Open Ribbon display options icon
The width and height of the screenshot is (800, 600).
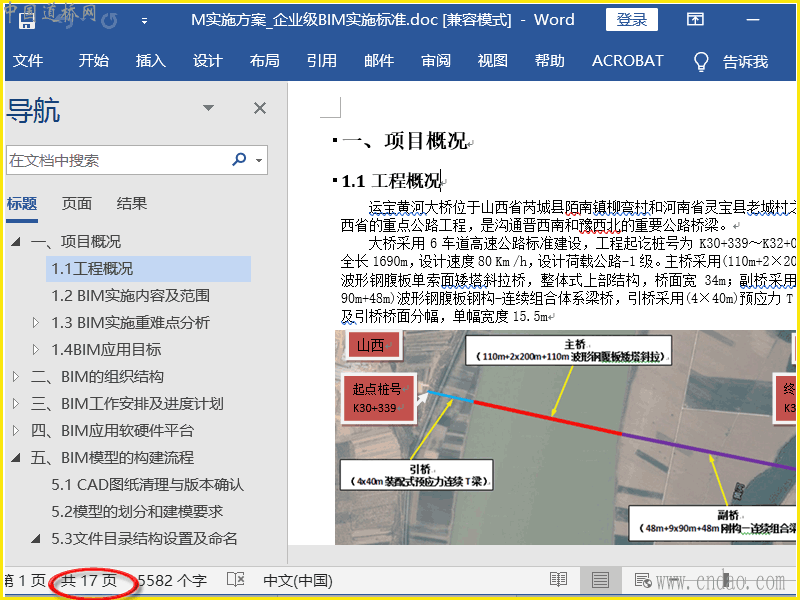pos(695,19)
